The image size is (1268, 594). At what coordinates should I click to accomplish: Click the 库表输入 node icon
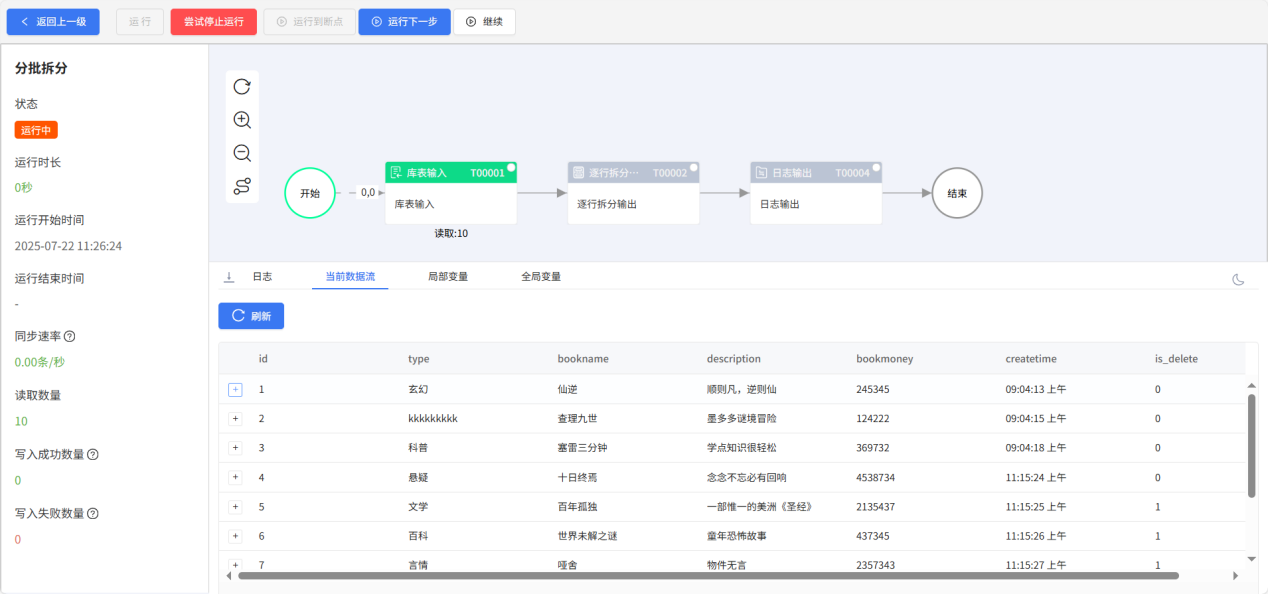pos(396,173)
